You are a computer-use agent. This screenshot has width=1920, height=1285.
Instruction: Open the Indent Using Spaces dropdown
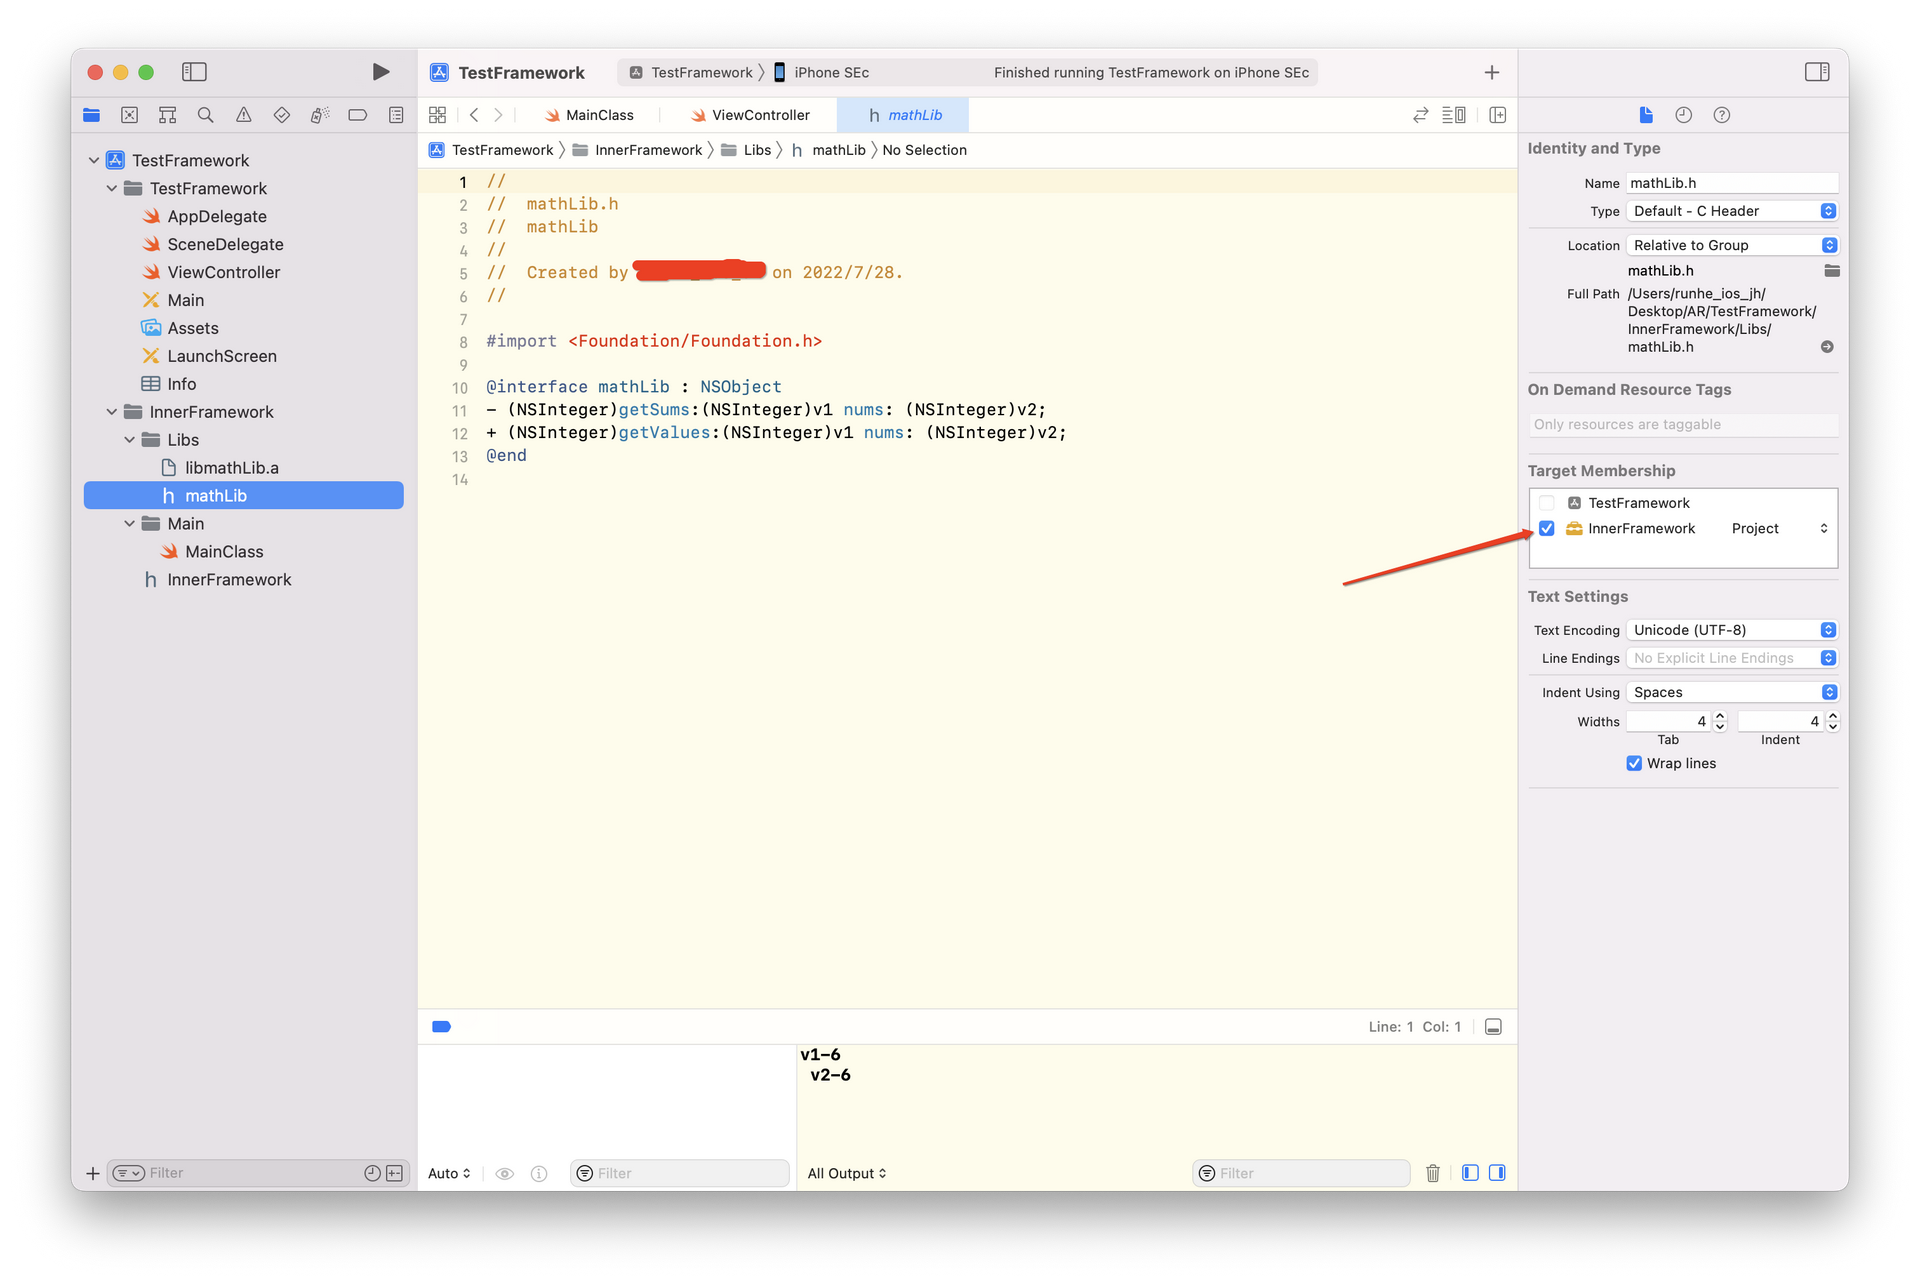pyautogui.click(x=1732, y=692)
